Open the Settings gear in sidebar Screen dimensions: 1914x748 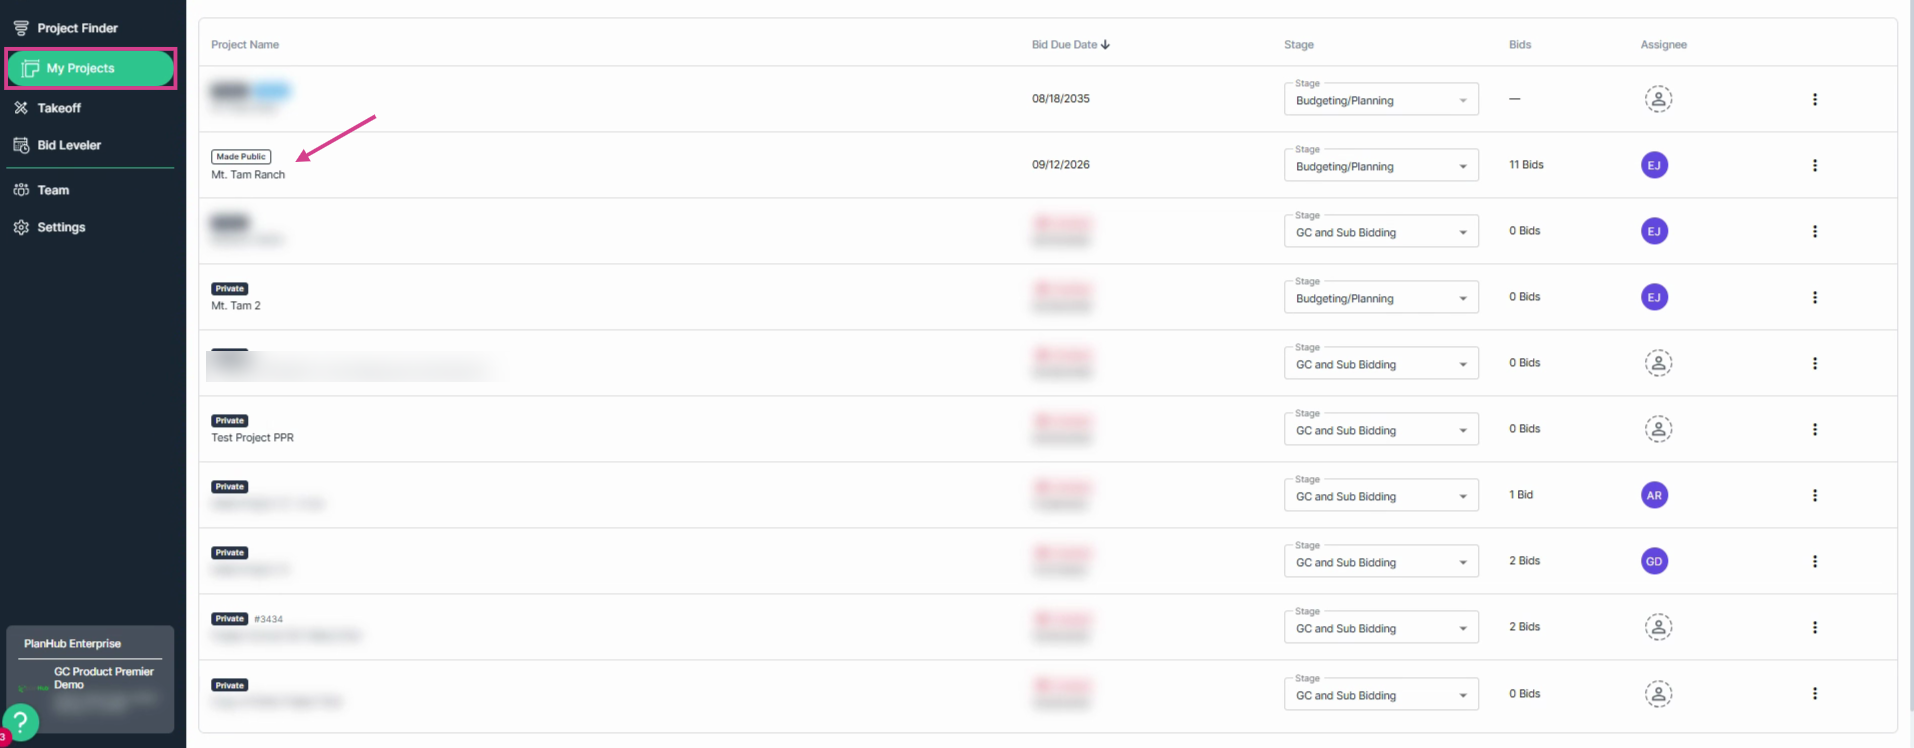(49, 227)
